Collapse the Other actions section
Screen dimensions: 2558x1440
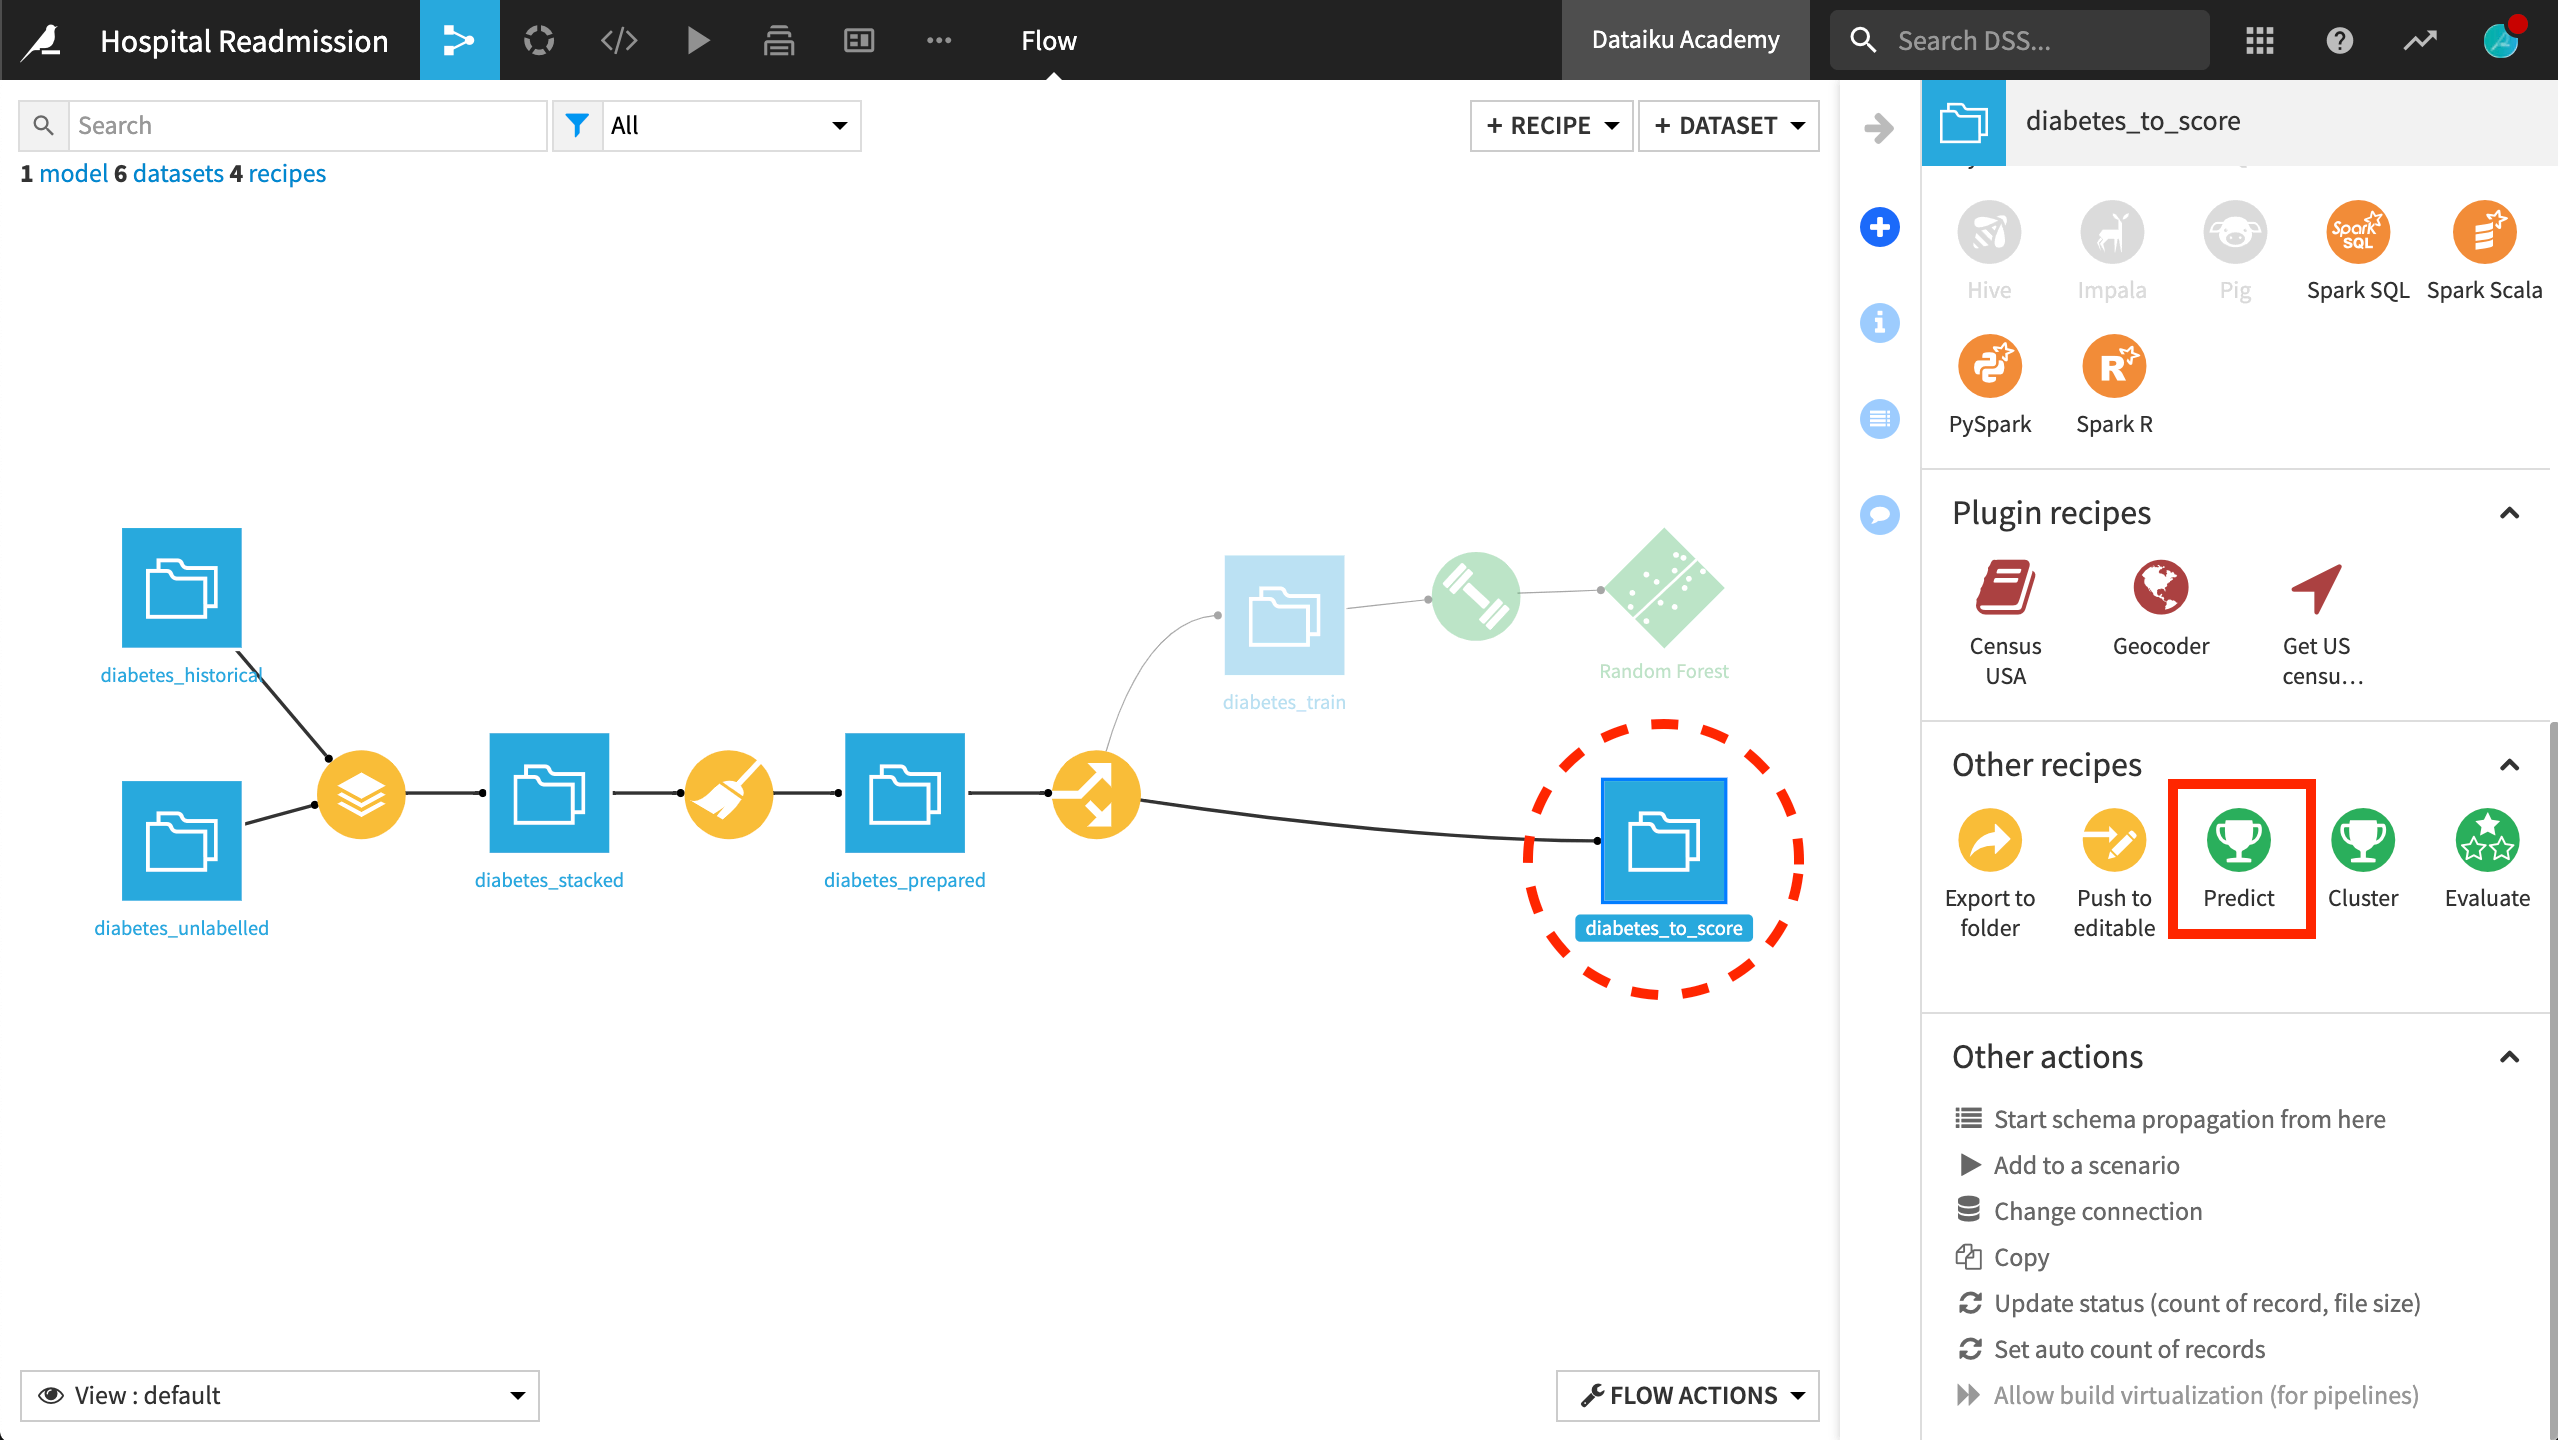(x=2508, y=1058)
